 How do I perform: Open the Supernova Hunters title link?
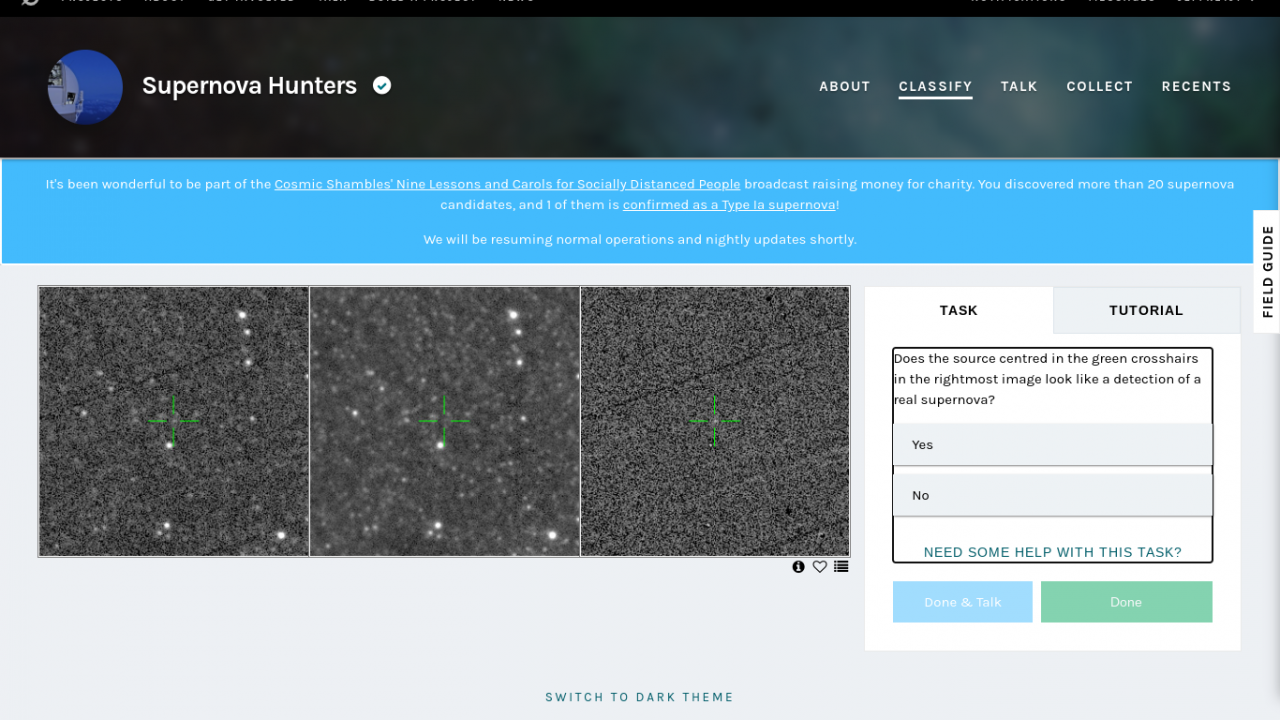point(249,86)
